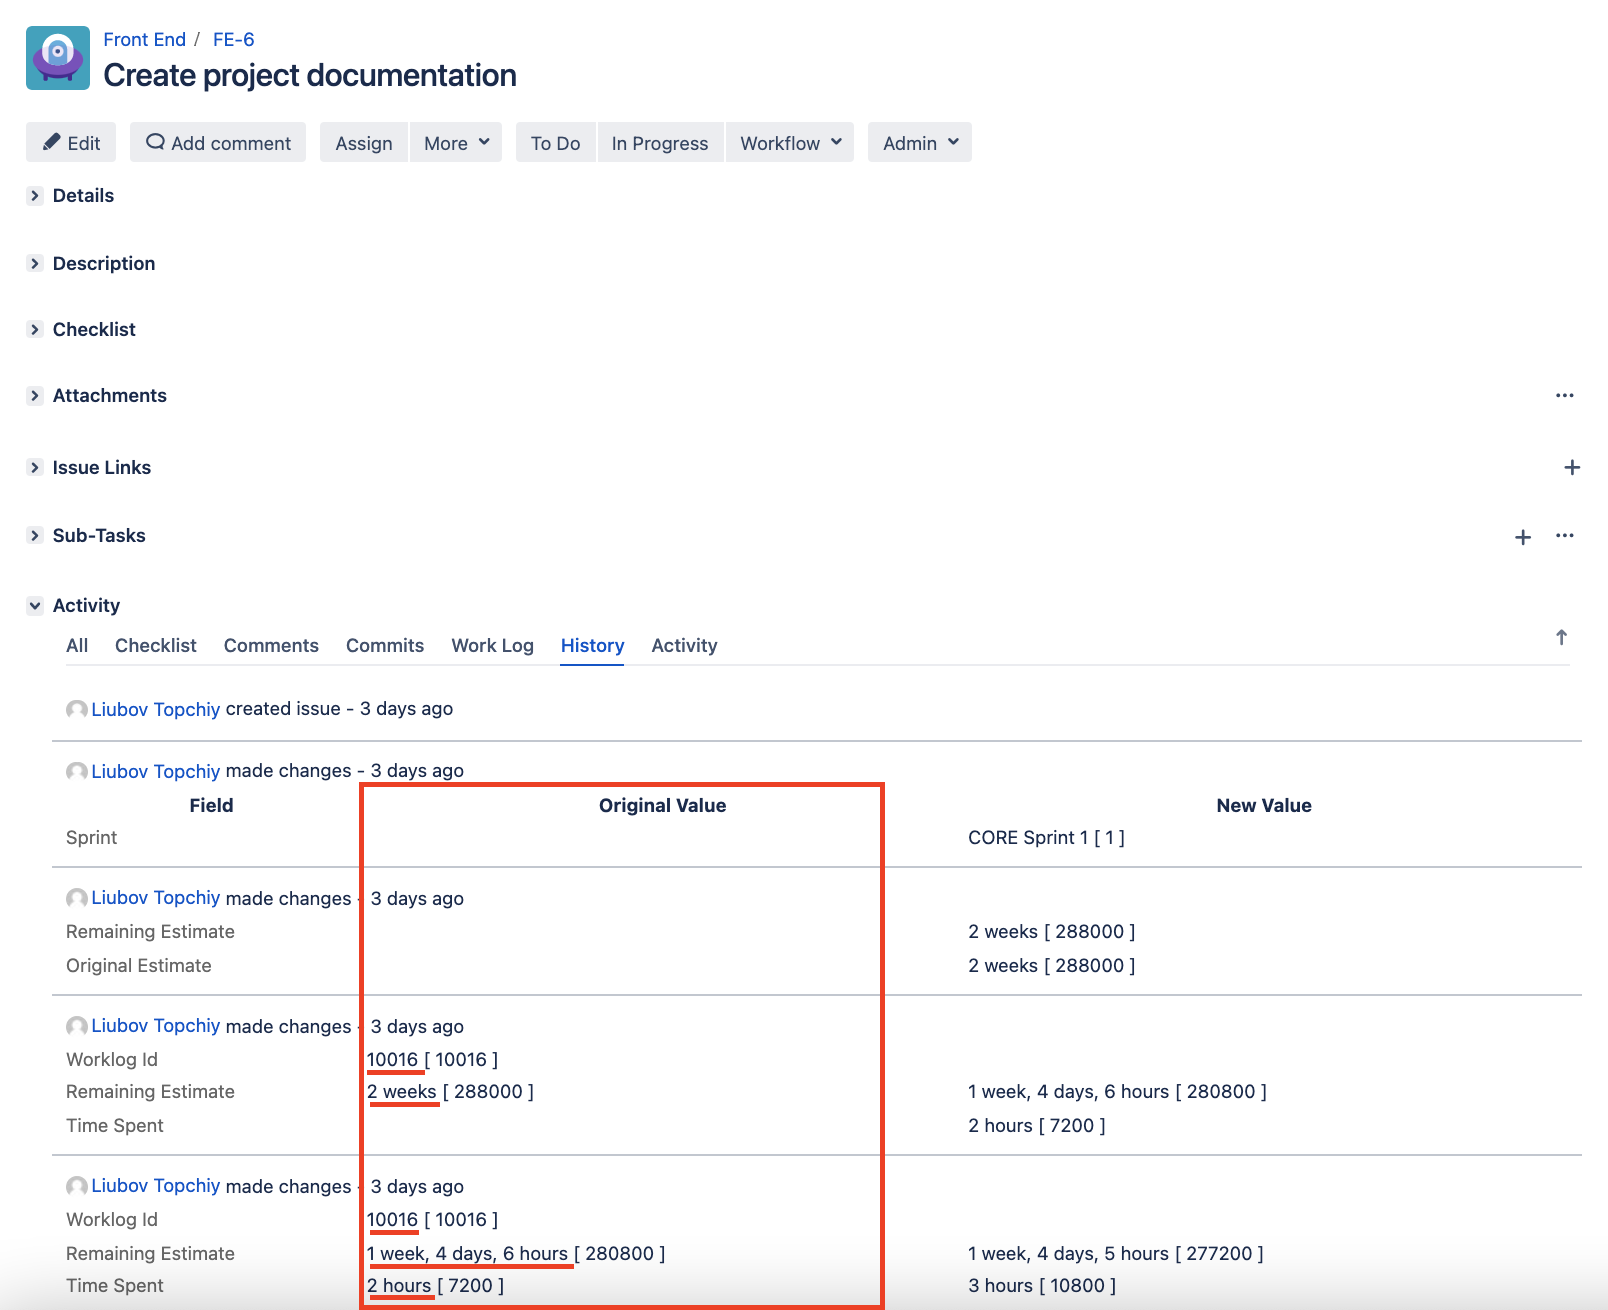The image size is (1608, 1310).
Task: Click the Assign button
Action: [x=364, y=143]
